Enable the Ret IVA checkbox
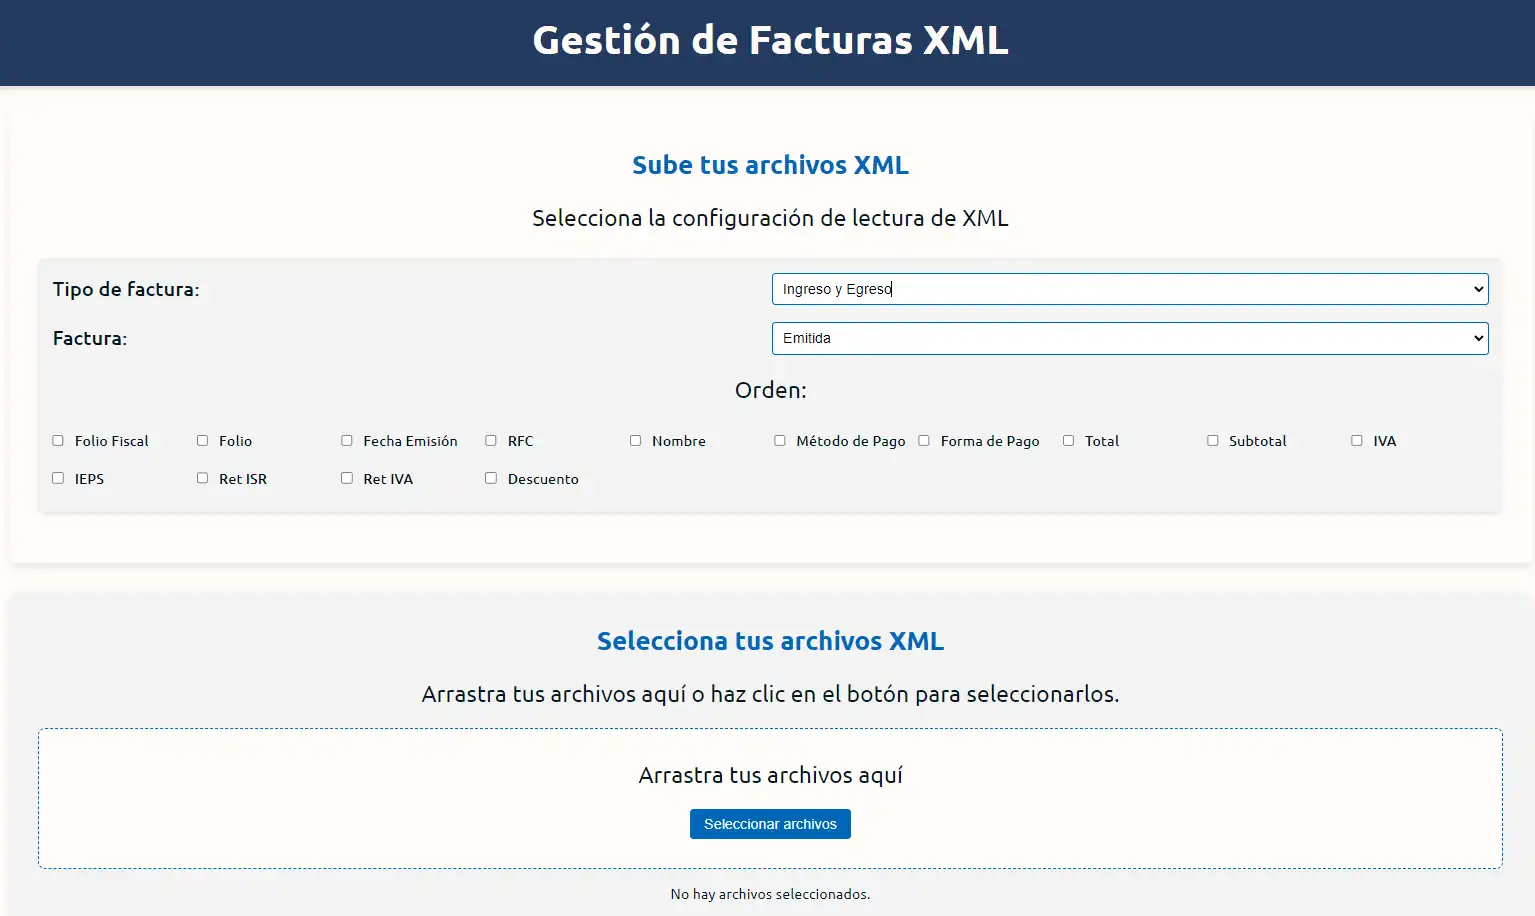Viewport: 1535px width, 916px height. pyautogui.click(x=347, y=478)
